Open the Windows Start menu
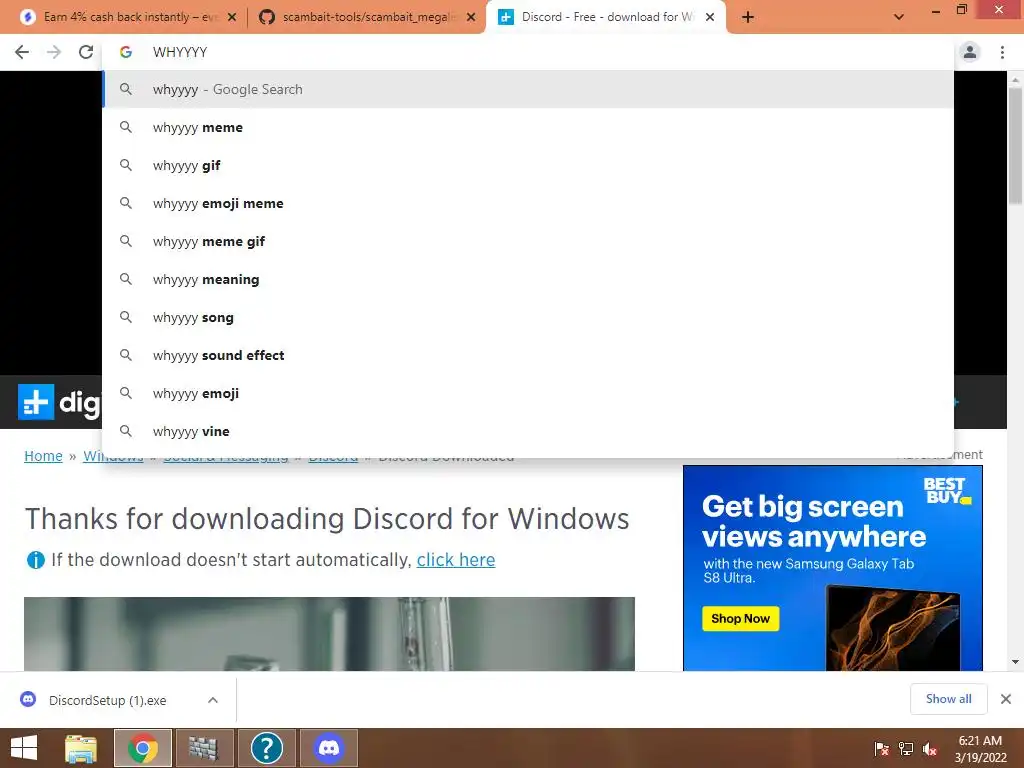The image size is (1024, 768). (24, 748)
